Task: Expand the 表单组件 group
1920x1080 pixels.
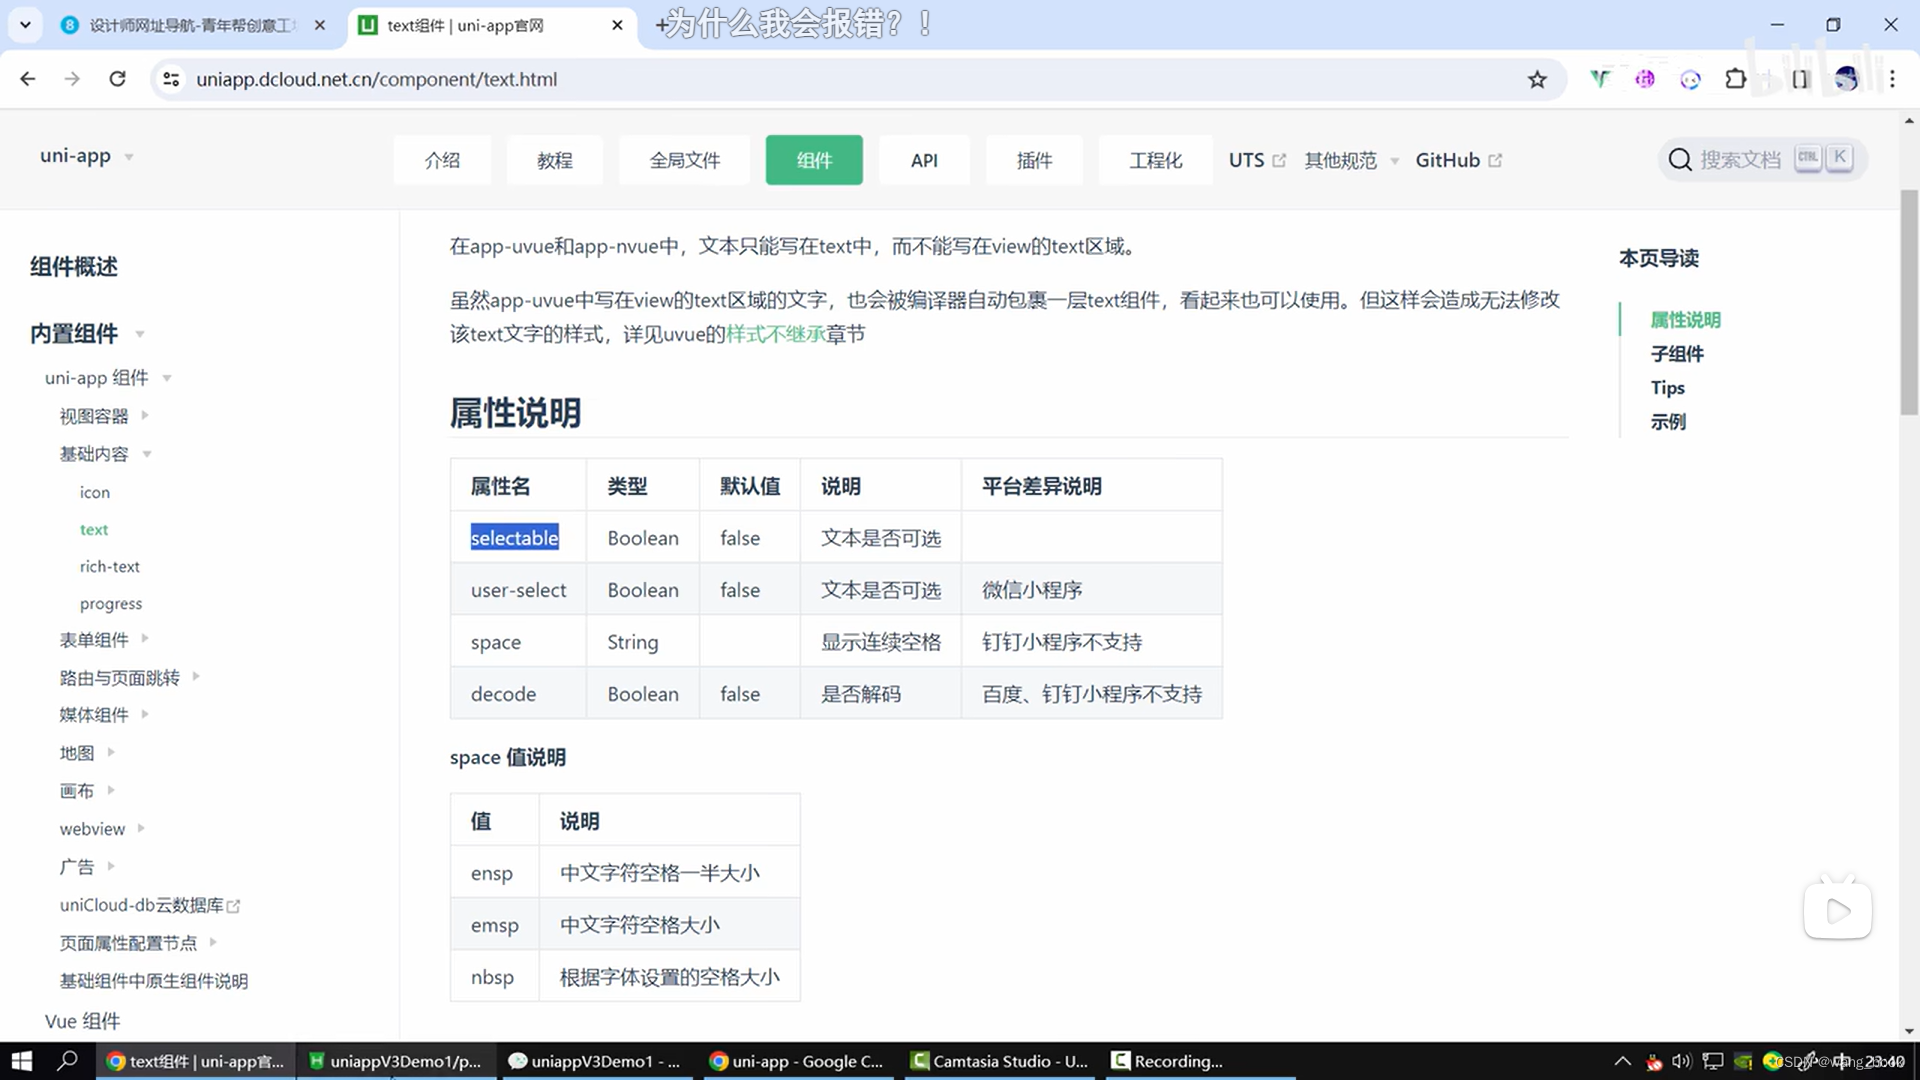Action: [x=104, y=640]
